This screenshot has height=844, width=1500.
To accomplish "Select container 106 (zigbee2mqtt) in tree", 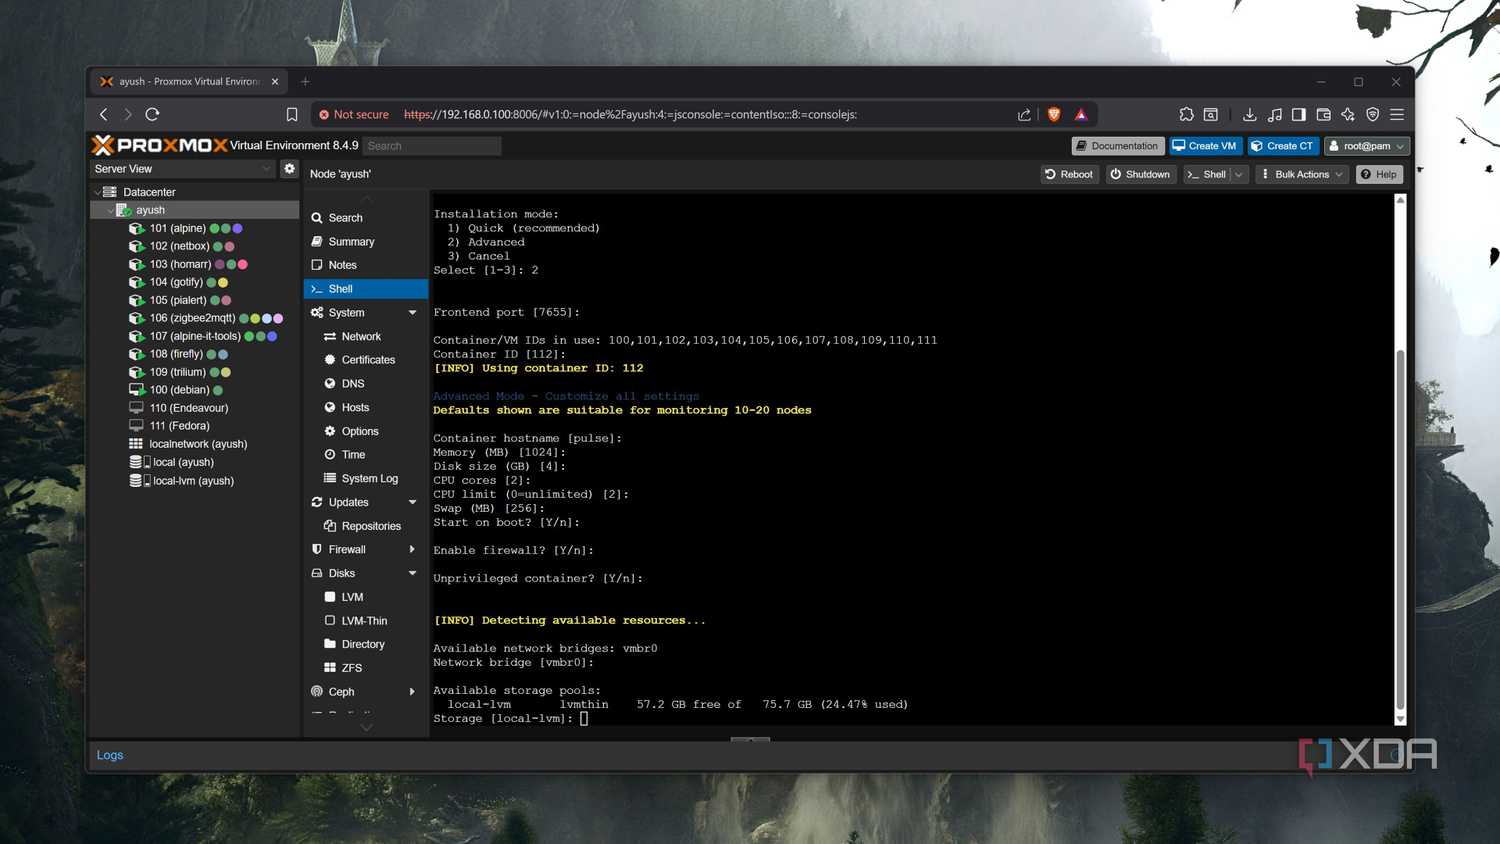I will [194, 318].
